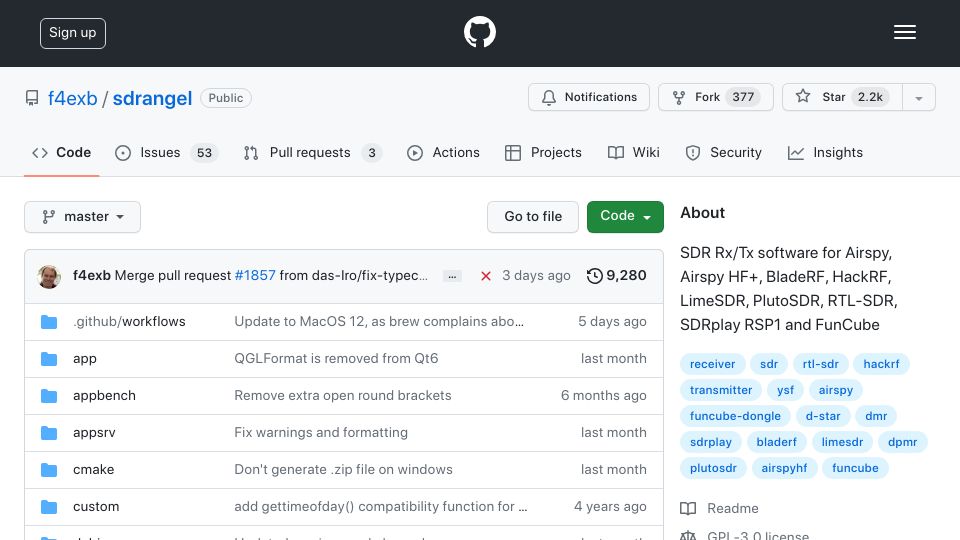Click the failed status red X icon
Screen dimensions: 960x540
pyautogui.click(x=486, y=276)
